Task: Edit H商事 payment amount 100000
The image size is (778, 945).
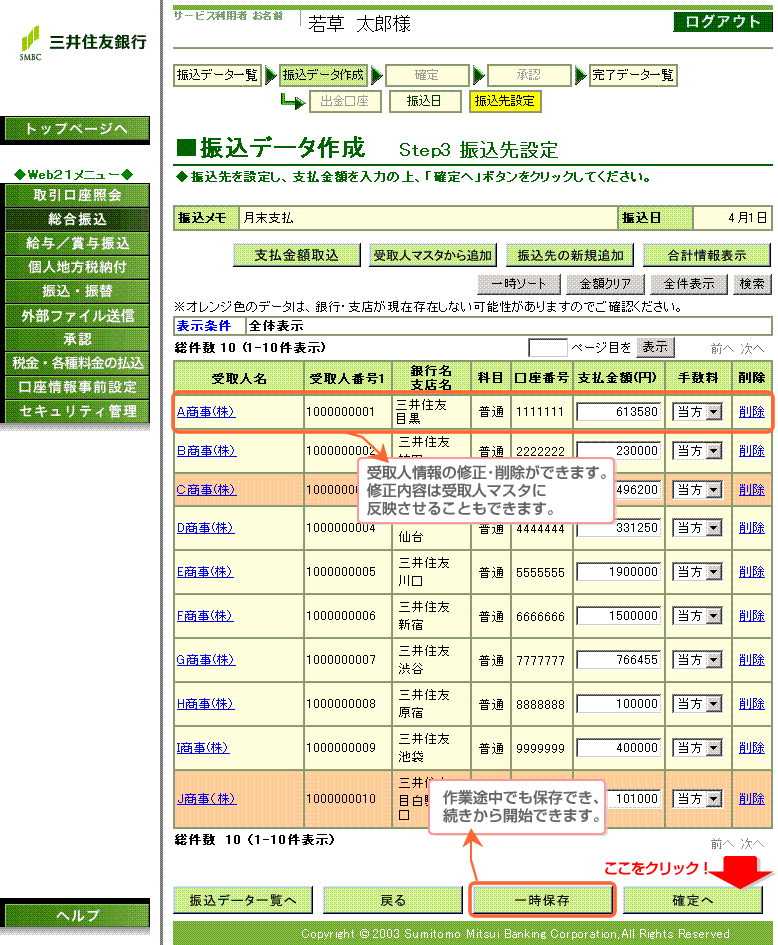Action: [x=619, y=704]
